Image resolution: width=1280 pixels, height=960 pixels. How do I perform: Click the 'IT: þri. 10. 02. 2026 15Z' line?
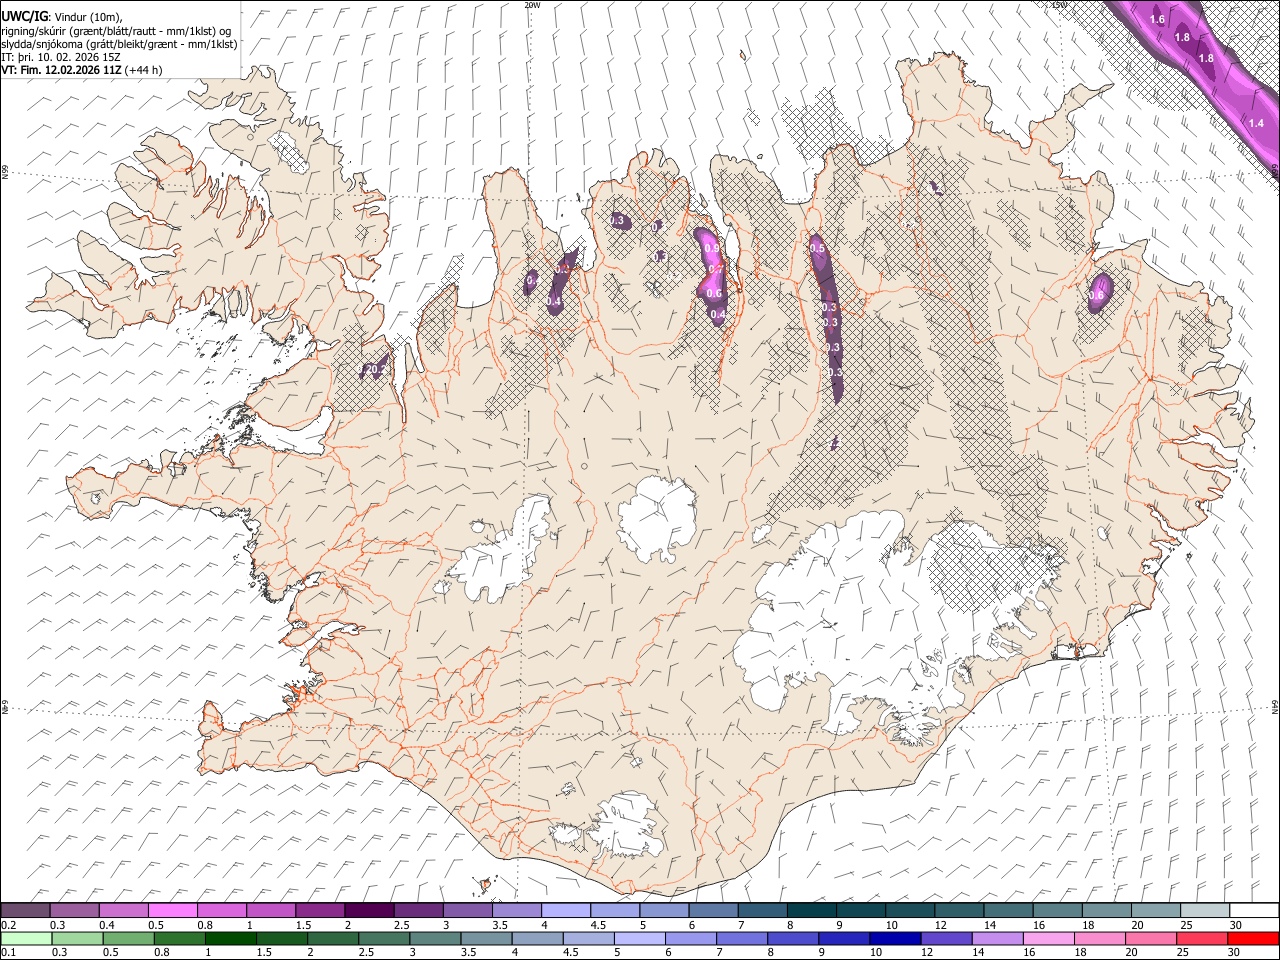click(61, 57)
